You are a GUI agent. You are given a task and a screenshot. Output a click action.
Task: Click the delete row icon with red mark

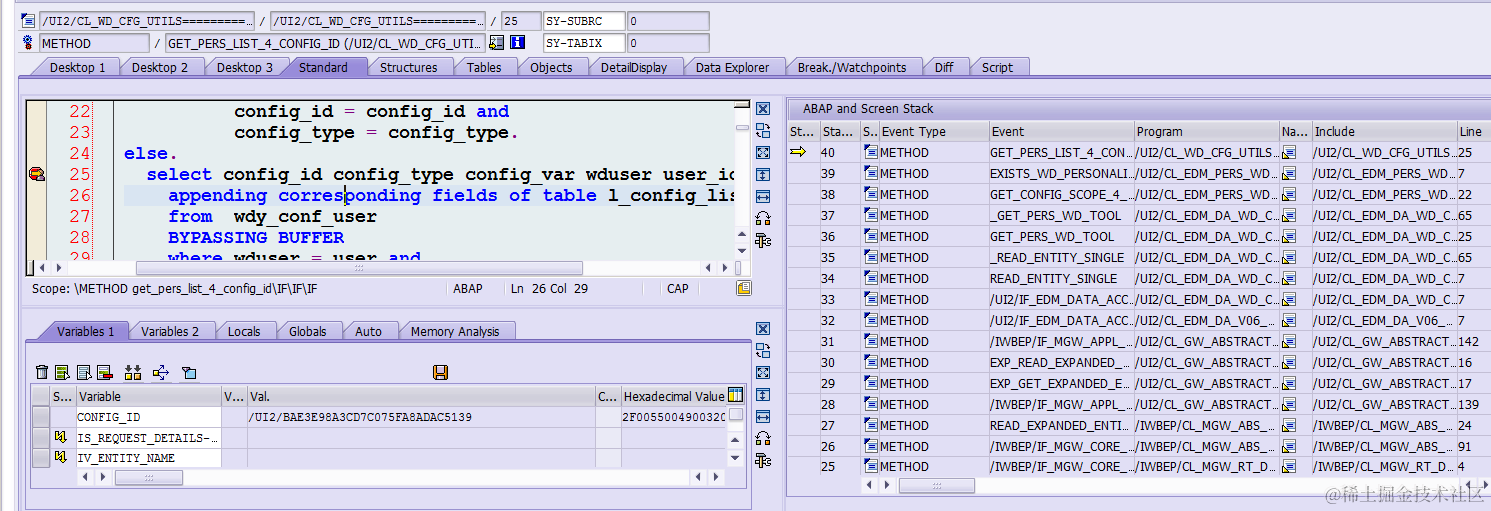point(104,372)
